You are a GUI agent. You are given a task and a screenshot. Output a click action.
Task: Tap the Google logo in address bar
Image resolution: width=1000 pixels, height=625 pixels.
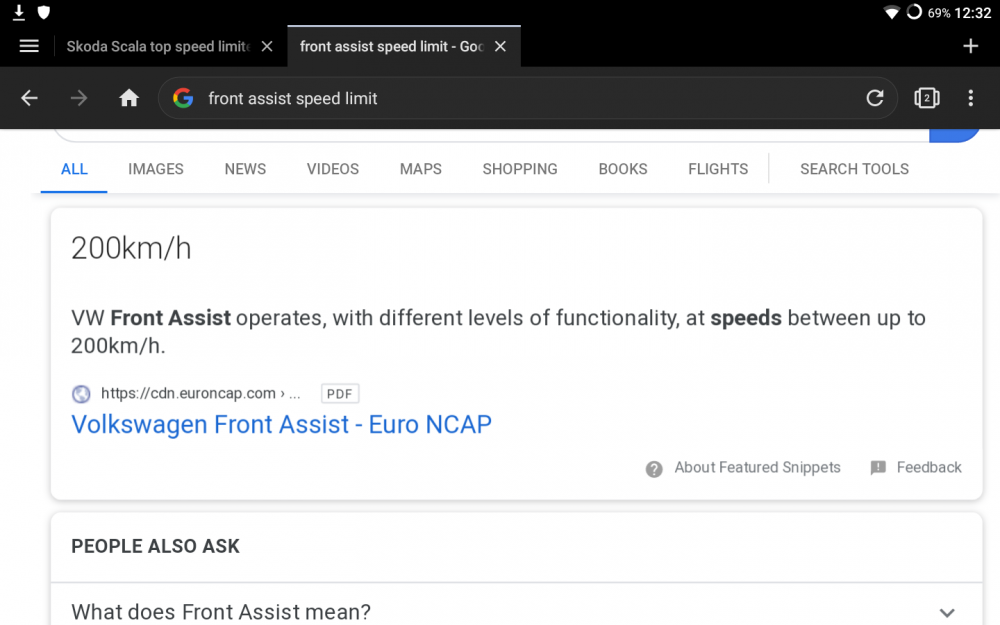click(183, 98)
